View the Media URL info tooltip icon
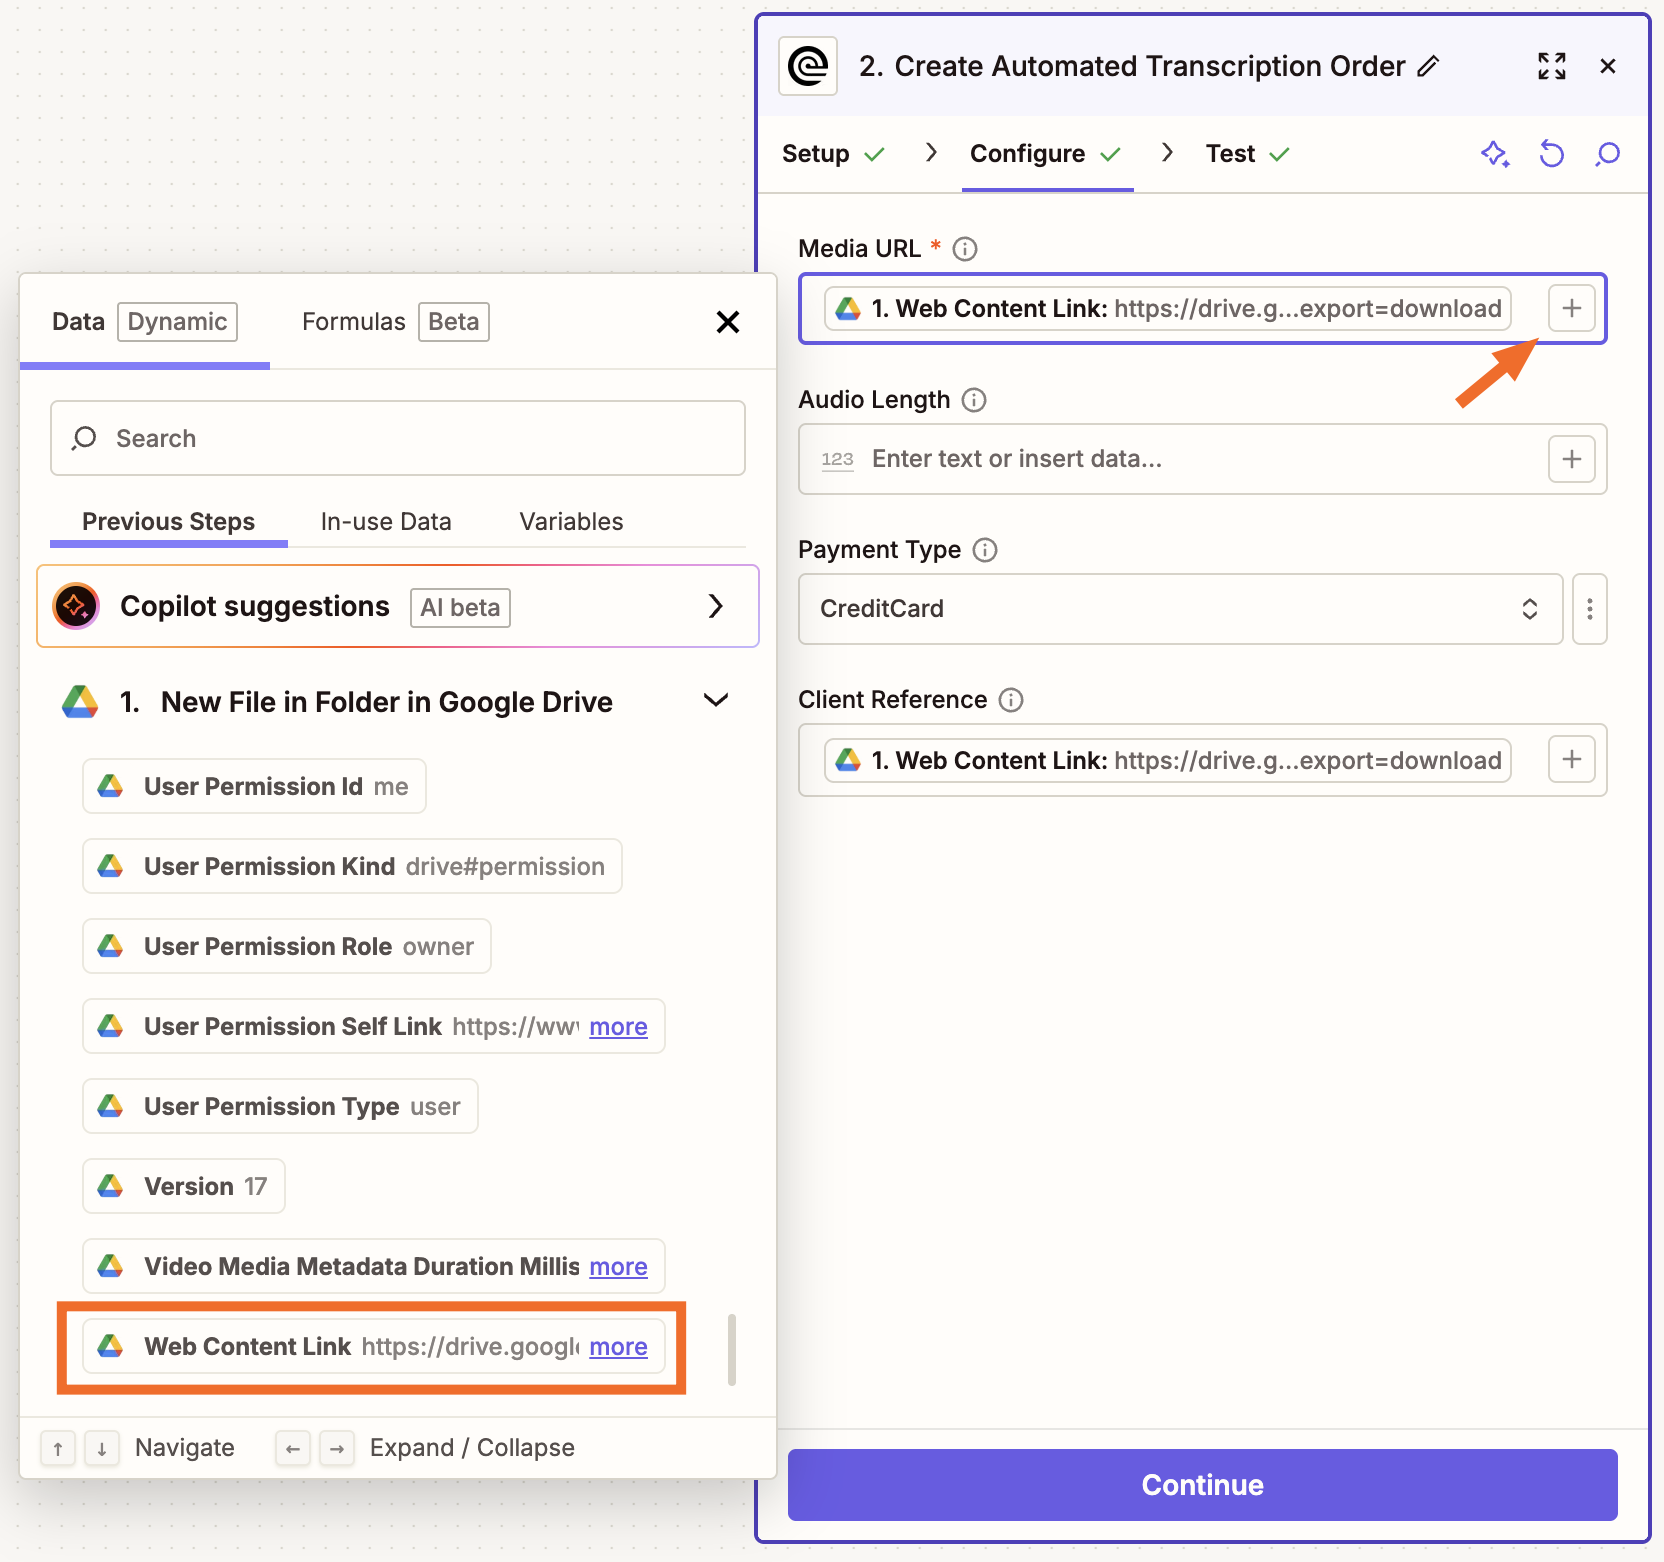1664x1562 pixels. coord(964,249)
